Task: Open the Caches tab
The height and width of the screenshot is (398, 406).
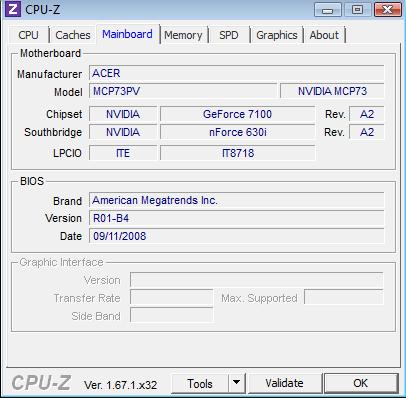Action: click(x=73, y=35)
